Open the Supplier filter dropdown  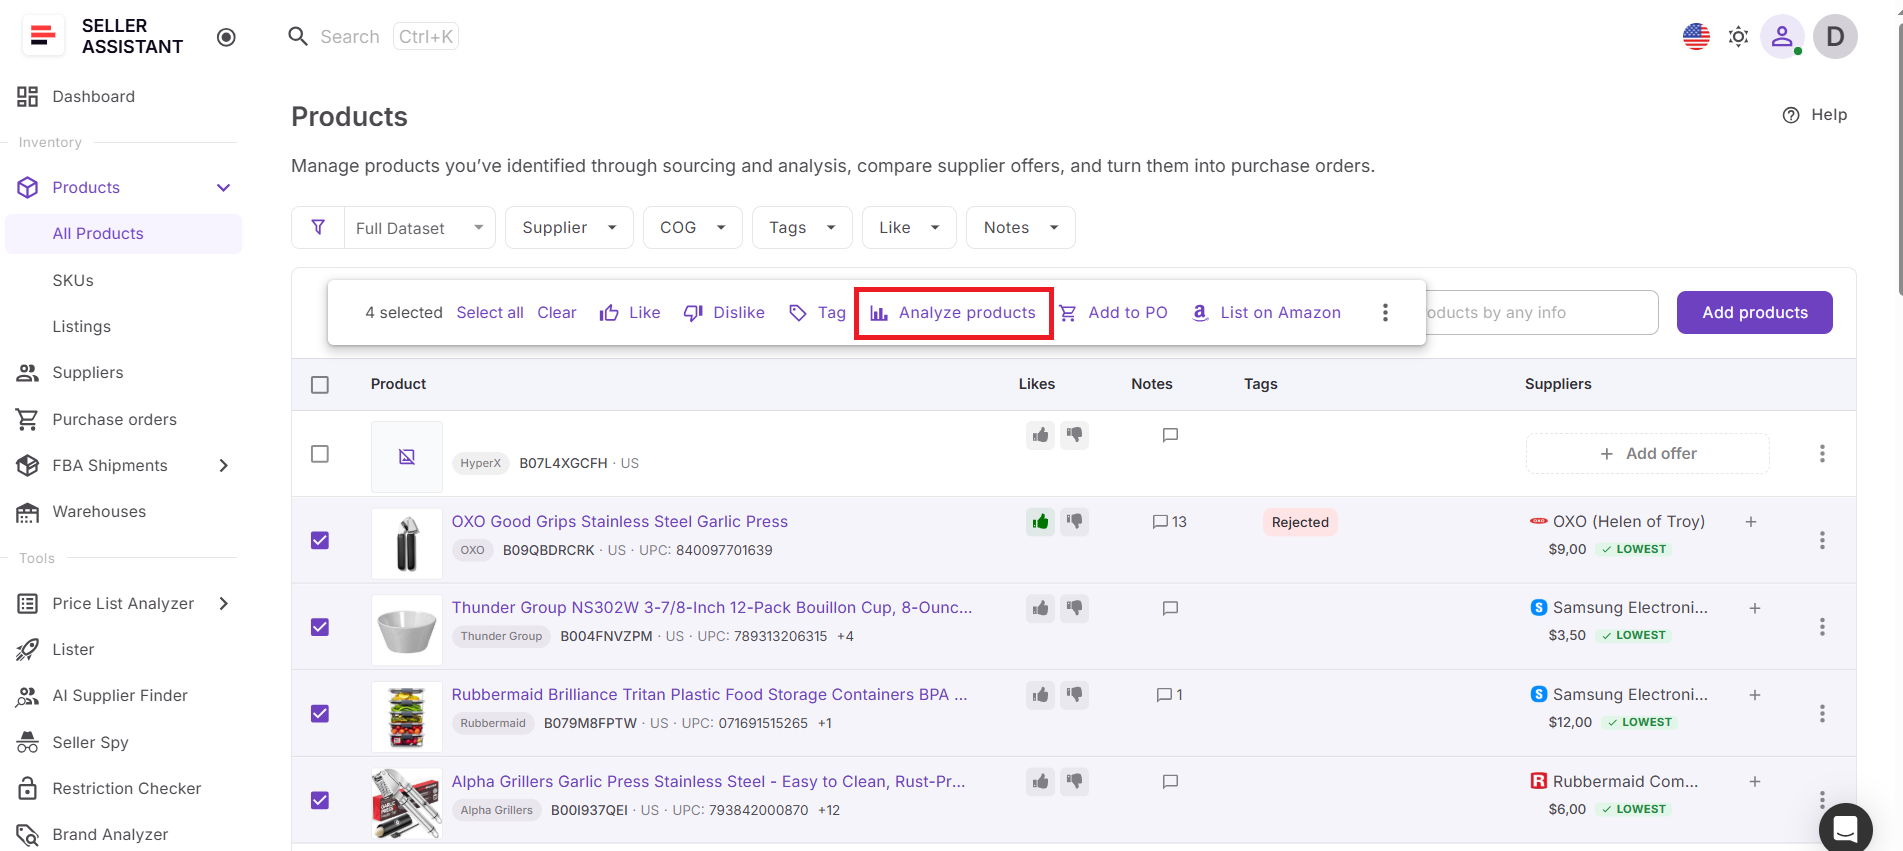pos(569,228)
